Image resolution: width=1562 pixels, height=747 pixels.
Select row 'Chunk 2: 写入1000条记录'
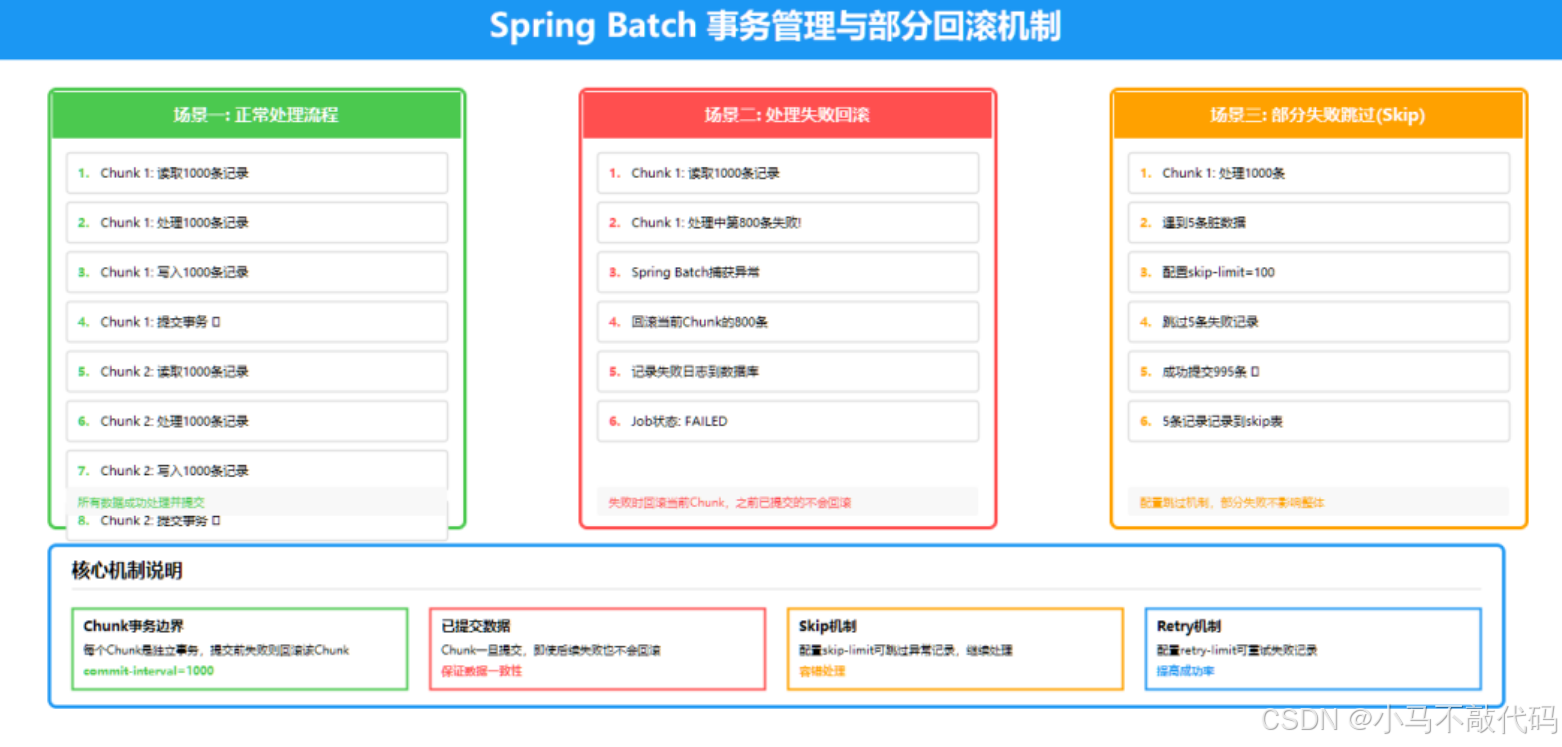(x=257, y=470)
